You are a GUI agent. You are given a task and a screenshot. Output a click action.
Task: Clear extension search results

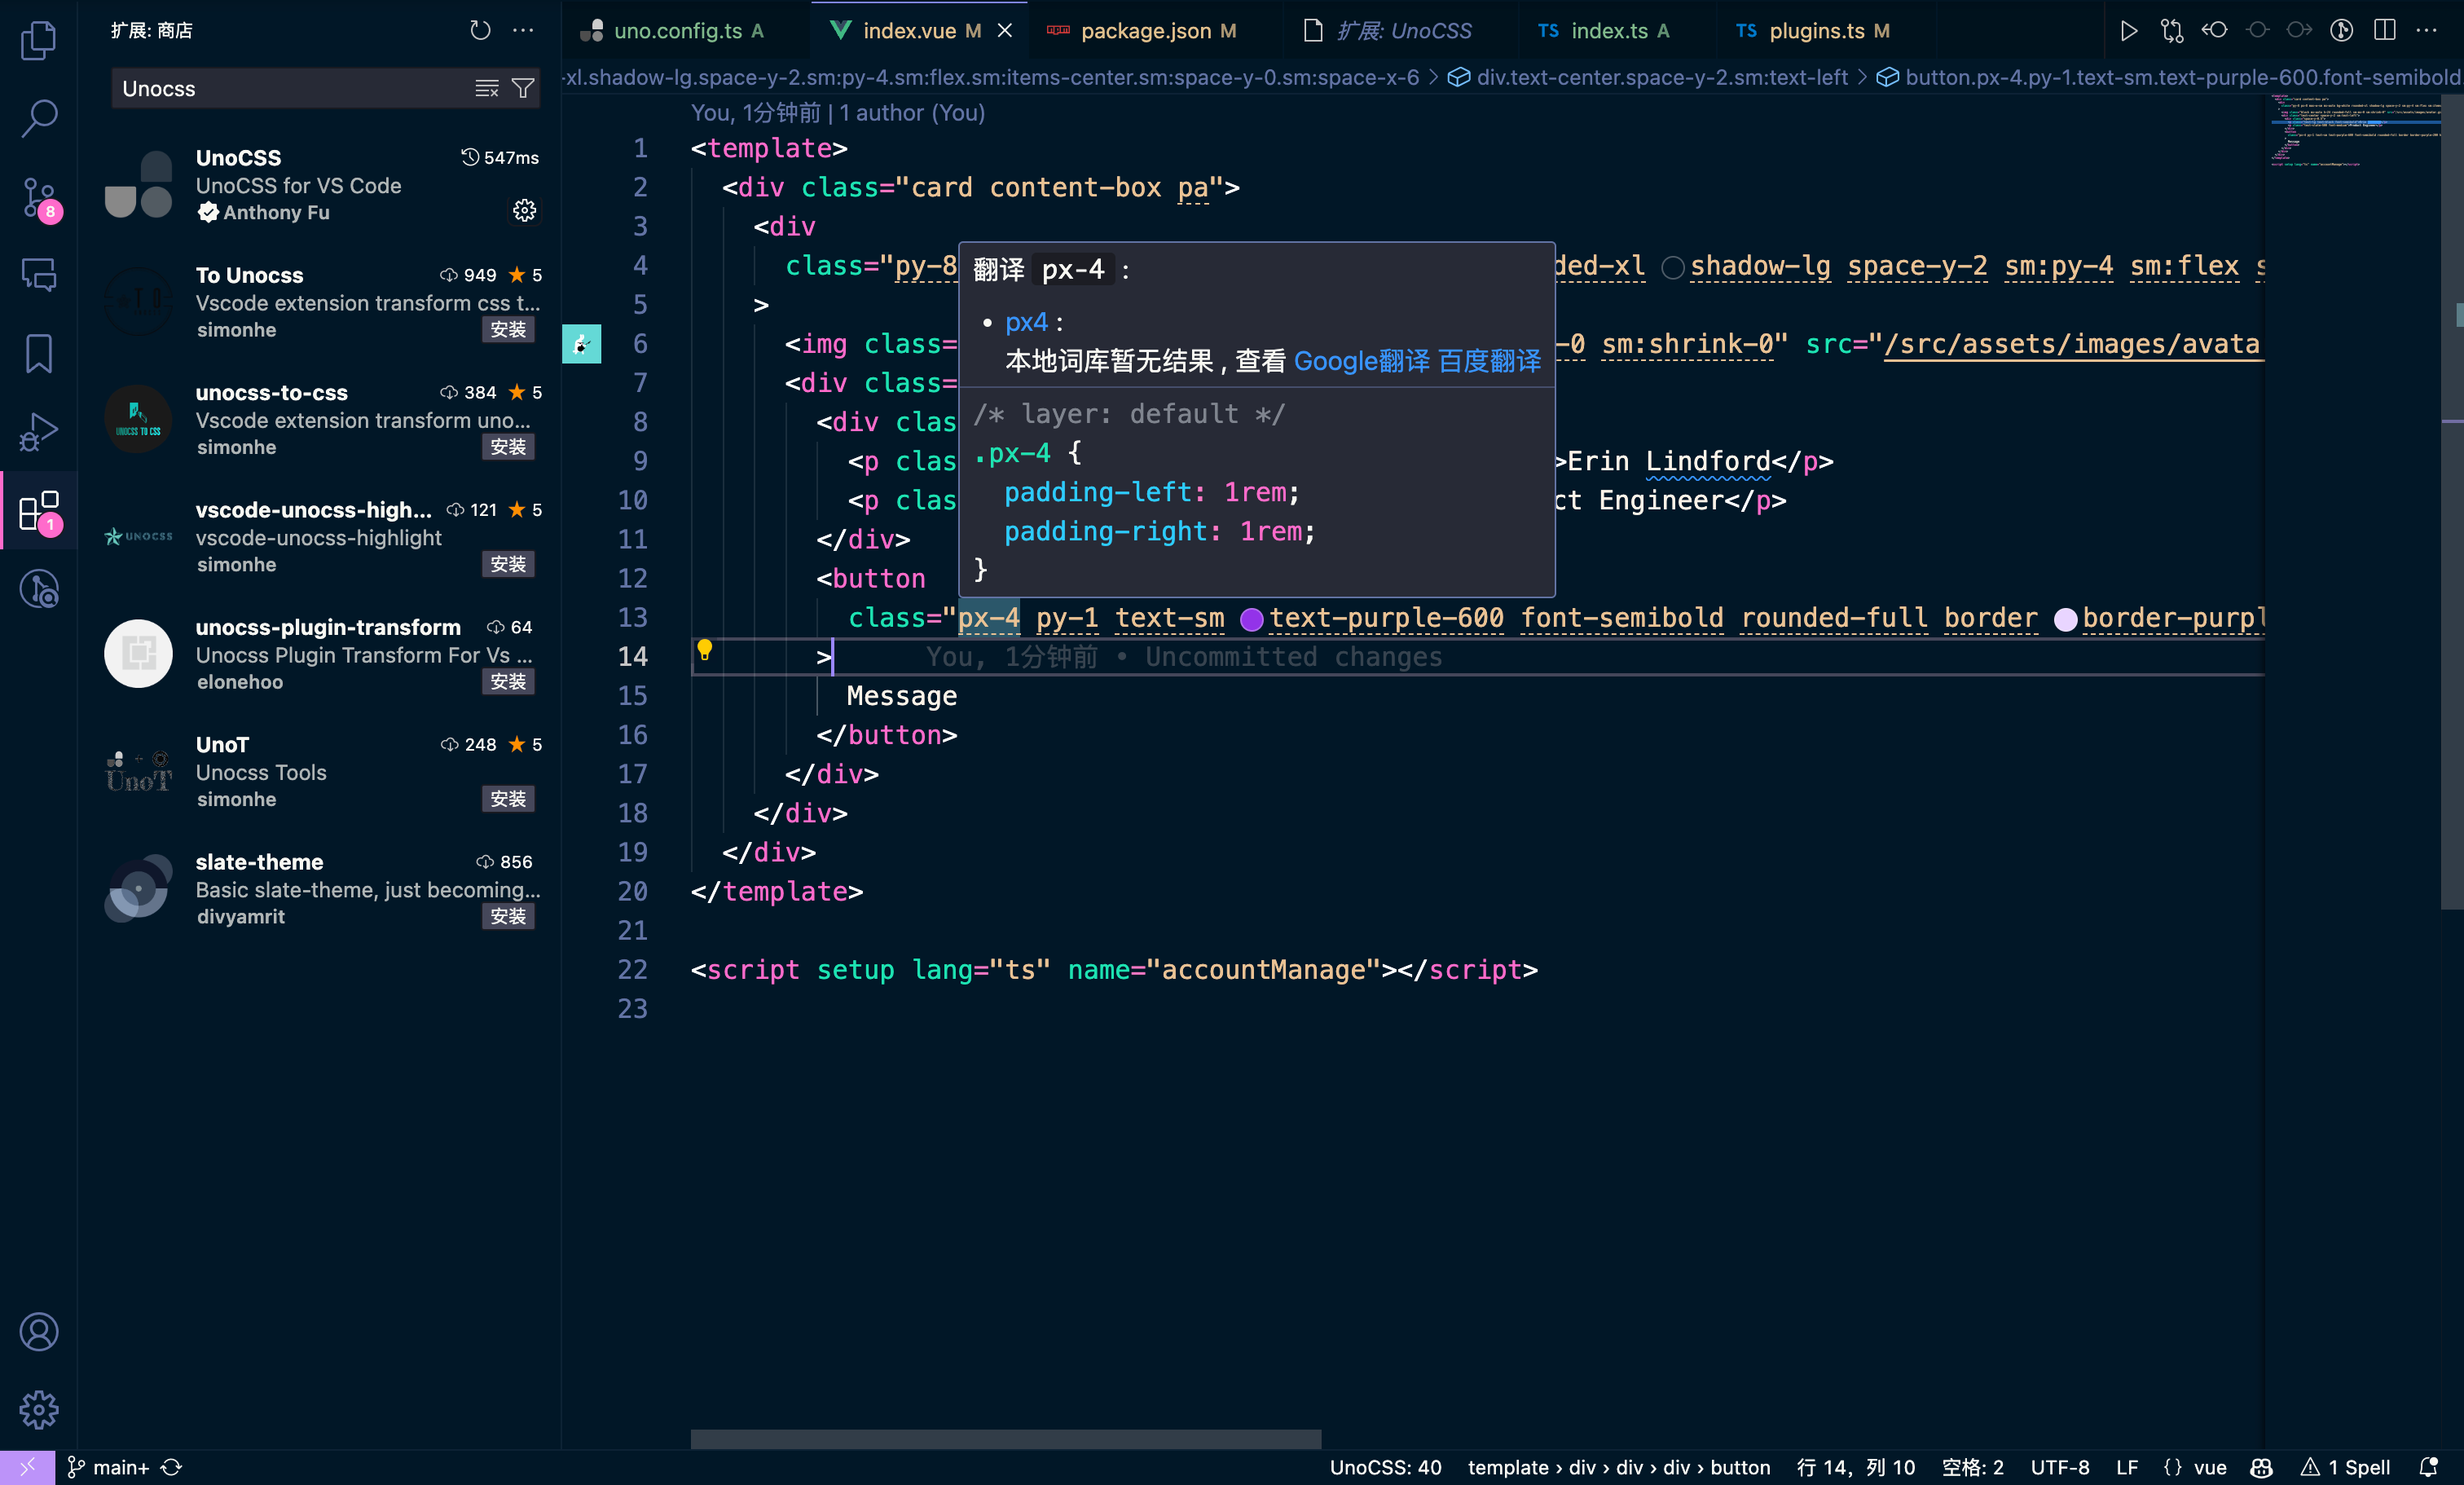[486, 88]
